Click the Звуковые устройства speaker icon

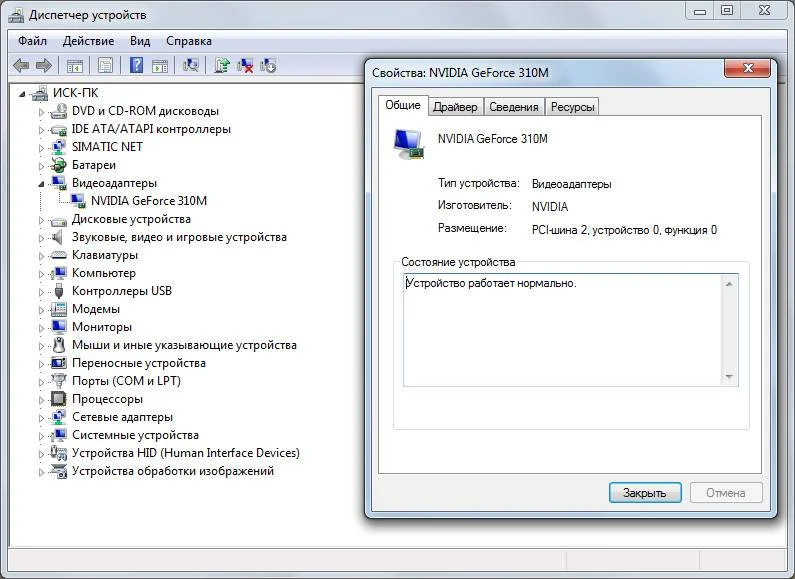tap(58, 237)
